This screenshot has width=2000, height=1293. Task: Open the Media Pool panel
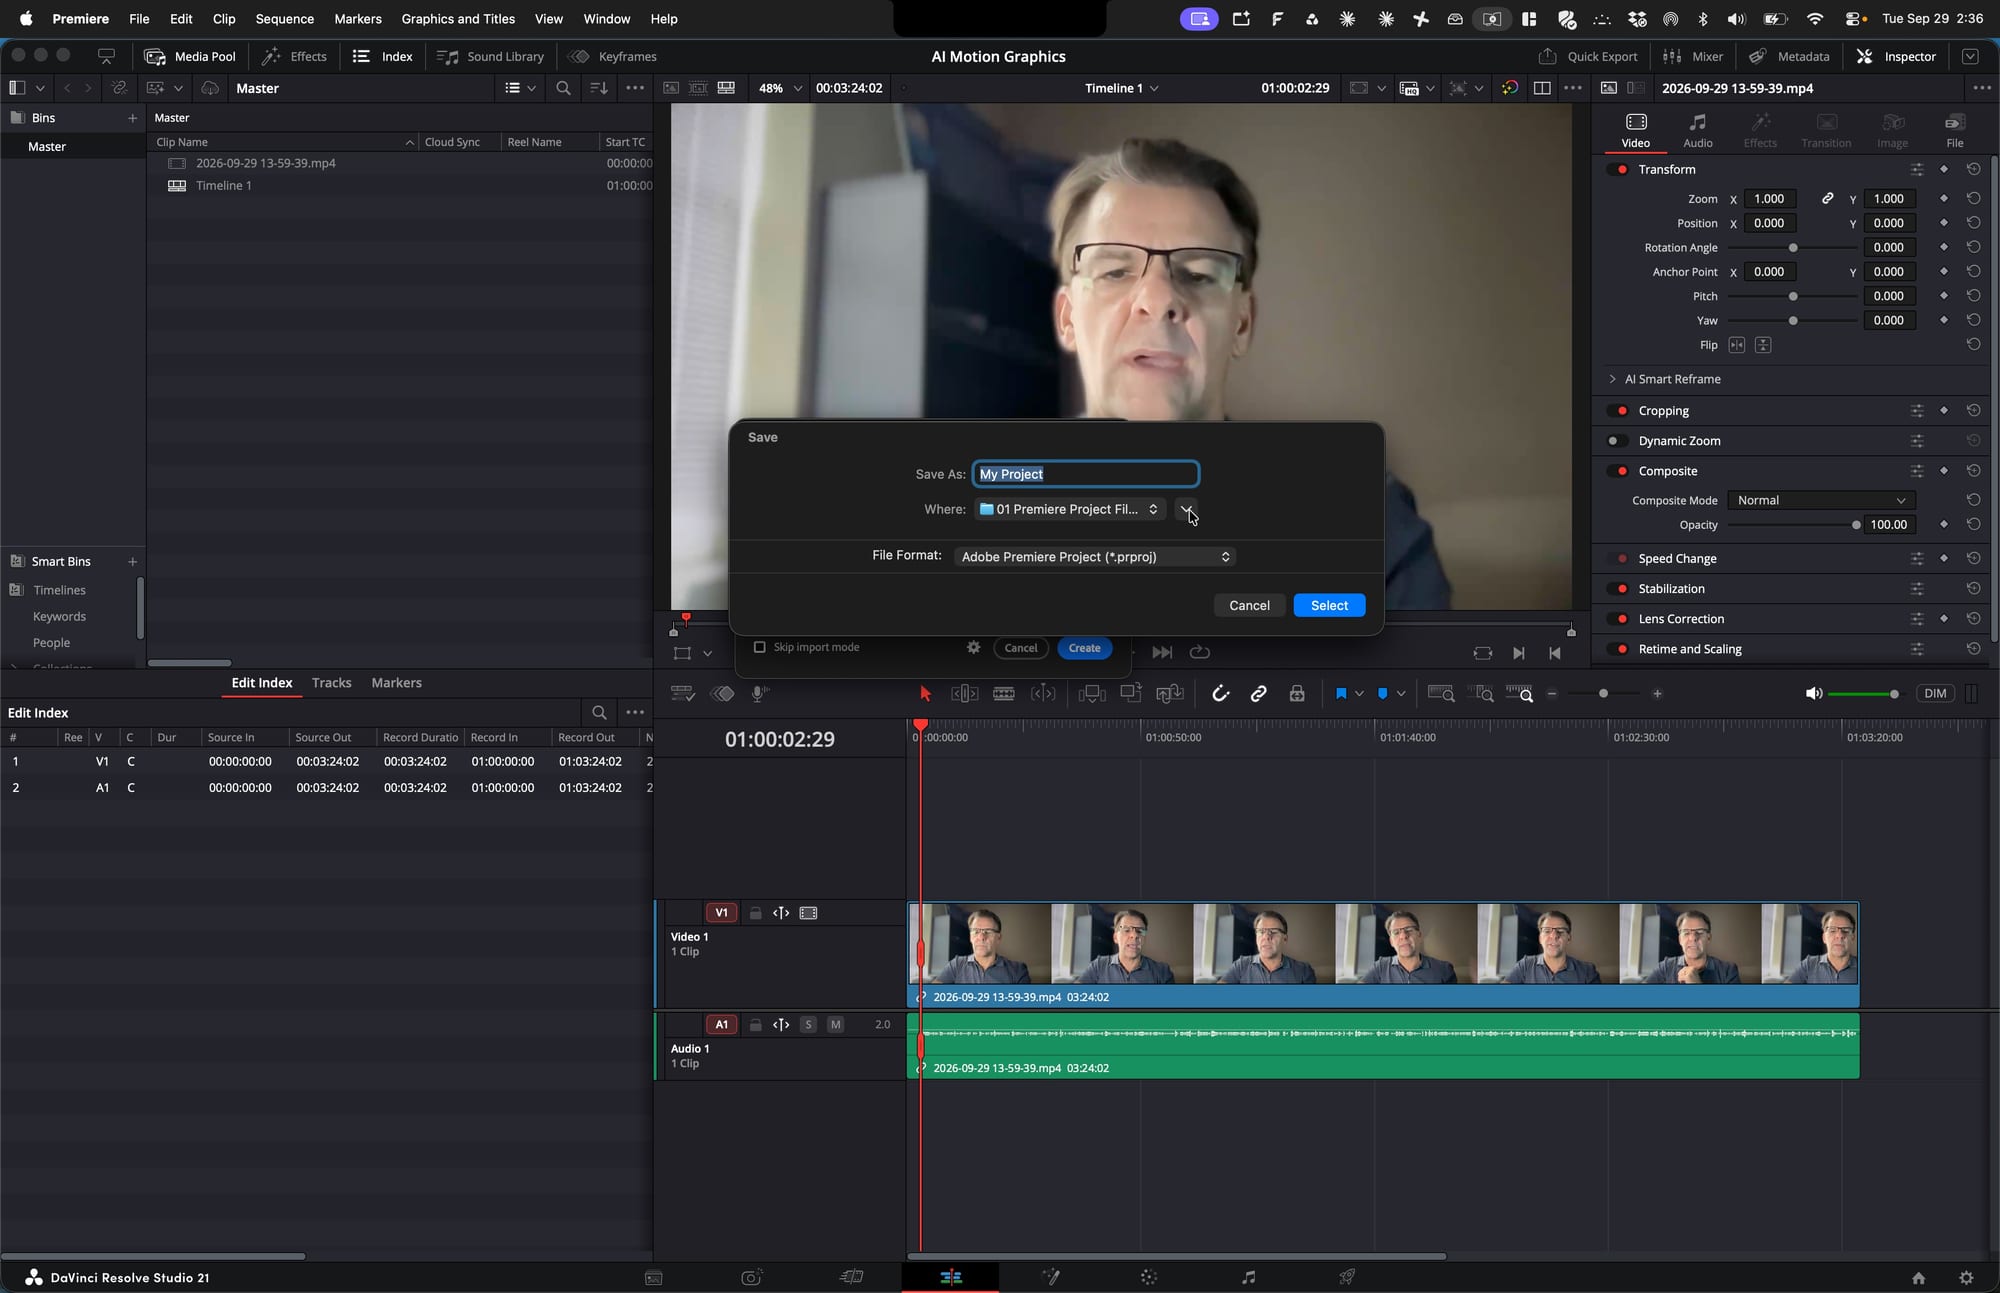(x=190, y=57)
